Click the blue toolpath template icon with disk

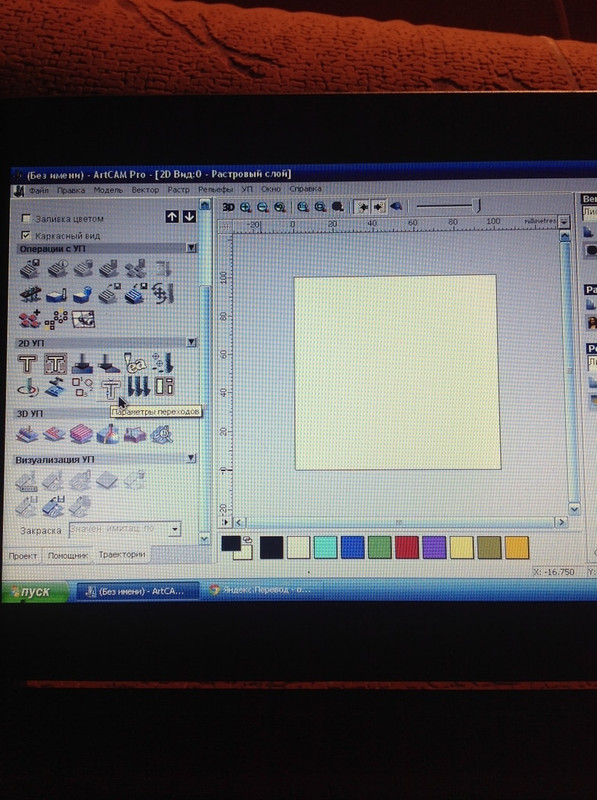136,294
